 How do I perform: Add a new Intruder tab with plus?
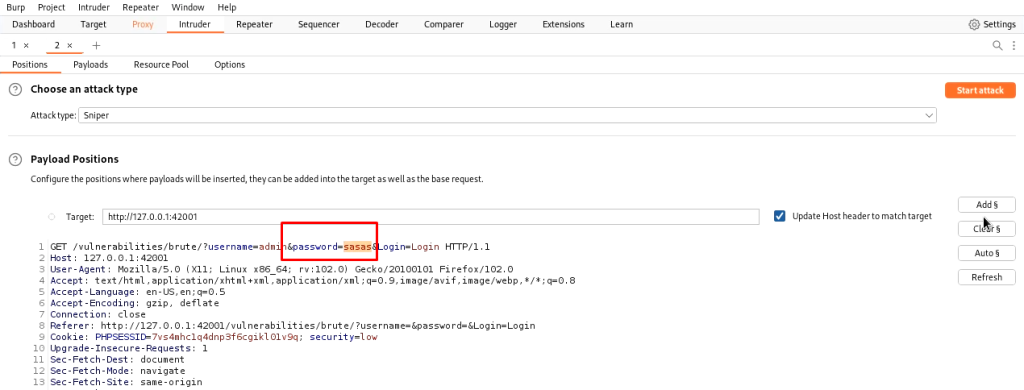[x=96, y=45]
